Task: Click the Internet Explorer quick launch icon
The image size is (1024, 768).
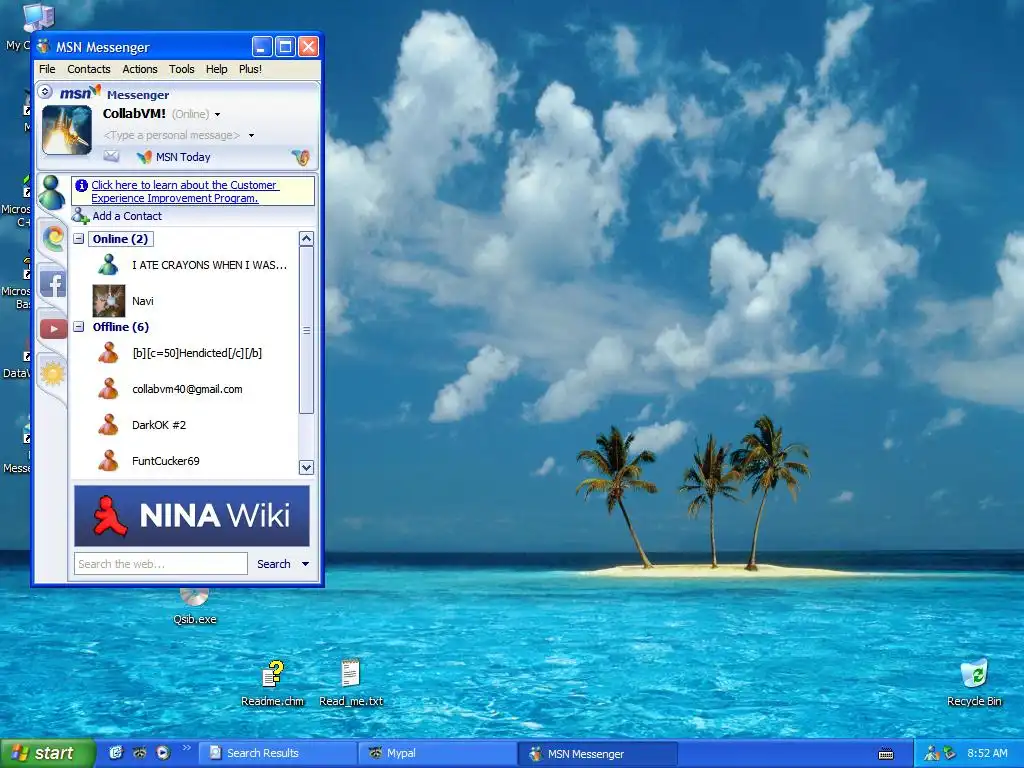Action: coord(116,752)
